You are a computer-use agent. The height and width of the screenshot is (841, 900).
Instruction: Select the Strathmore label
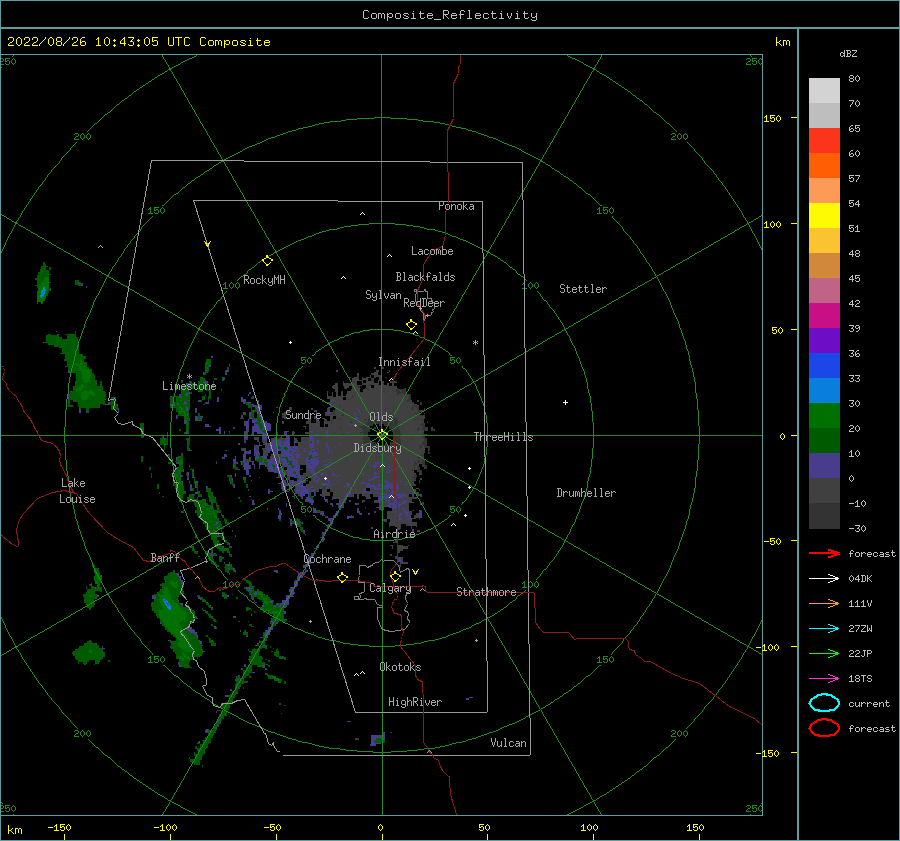click(486, 592)
